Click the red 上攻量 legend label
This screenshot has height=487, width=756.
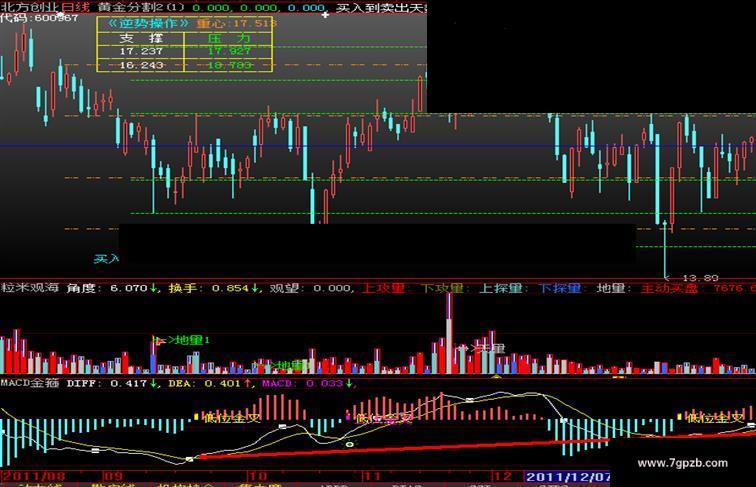click(383, 288)
